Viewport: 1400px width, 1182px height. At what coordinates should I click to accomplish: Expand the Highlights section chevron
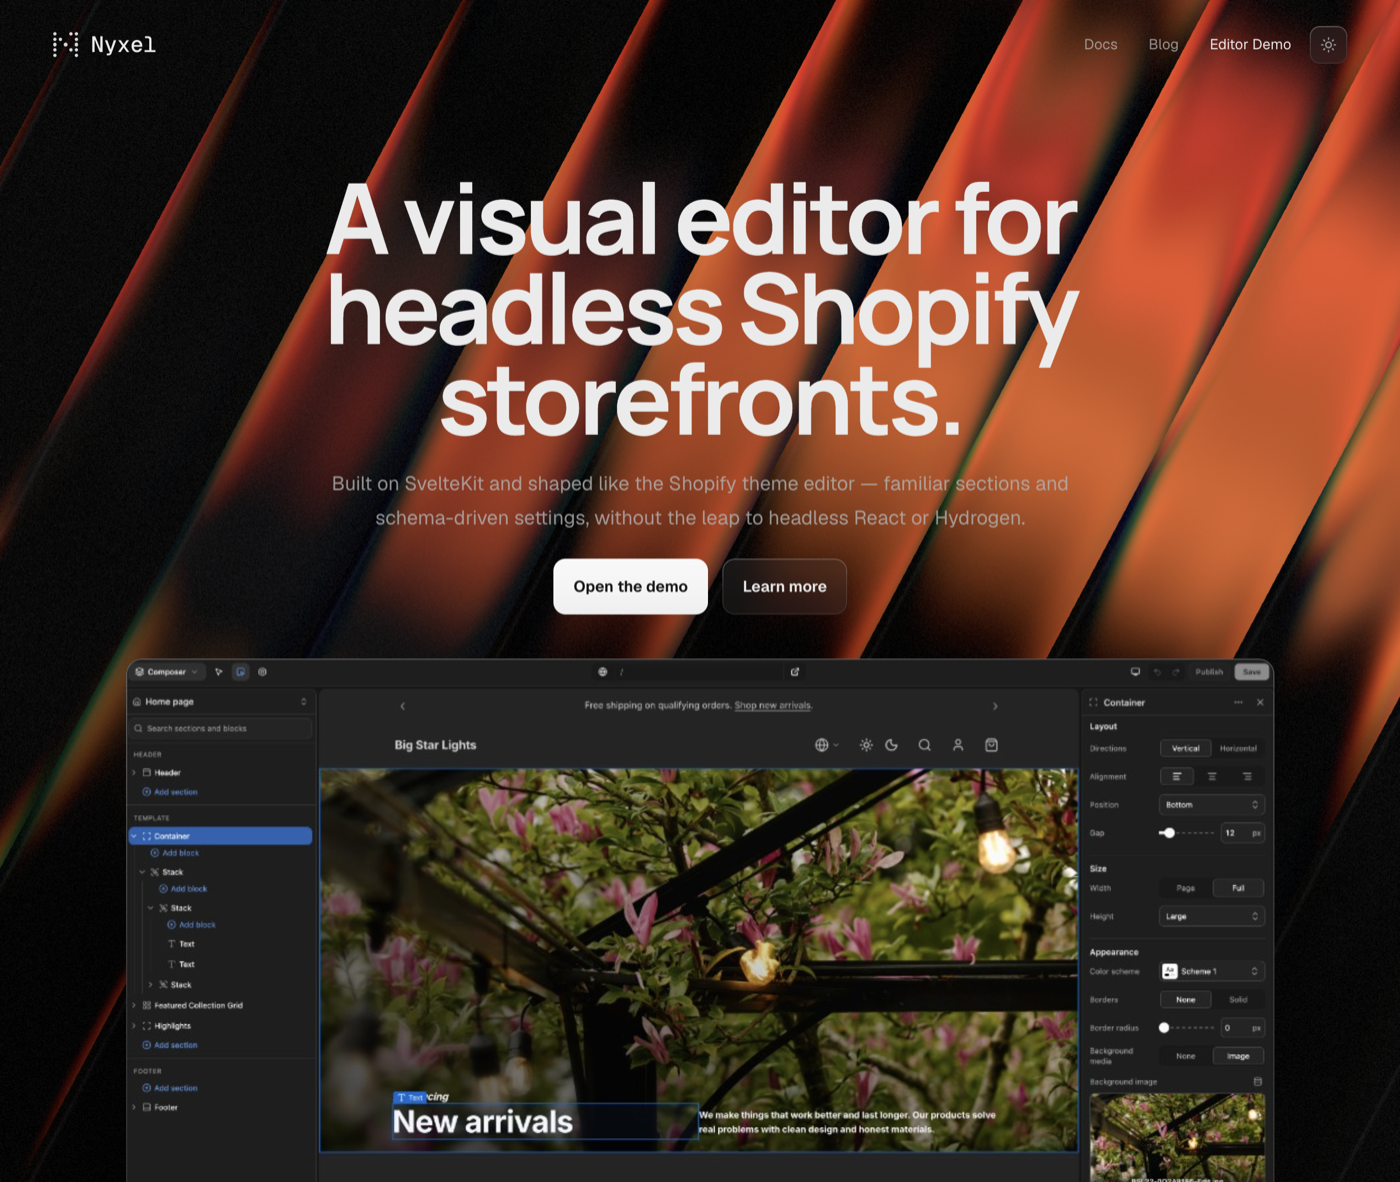(x=134, y=1026)
